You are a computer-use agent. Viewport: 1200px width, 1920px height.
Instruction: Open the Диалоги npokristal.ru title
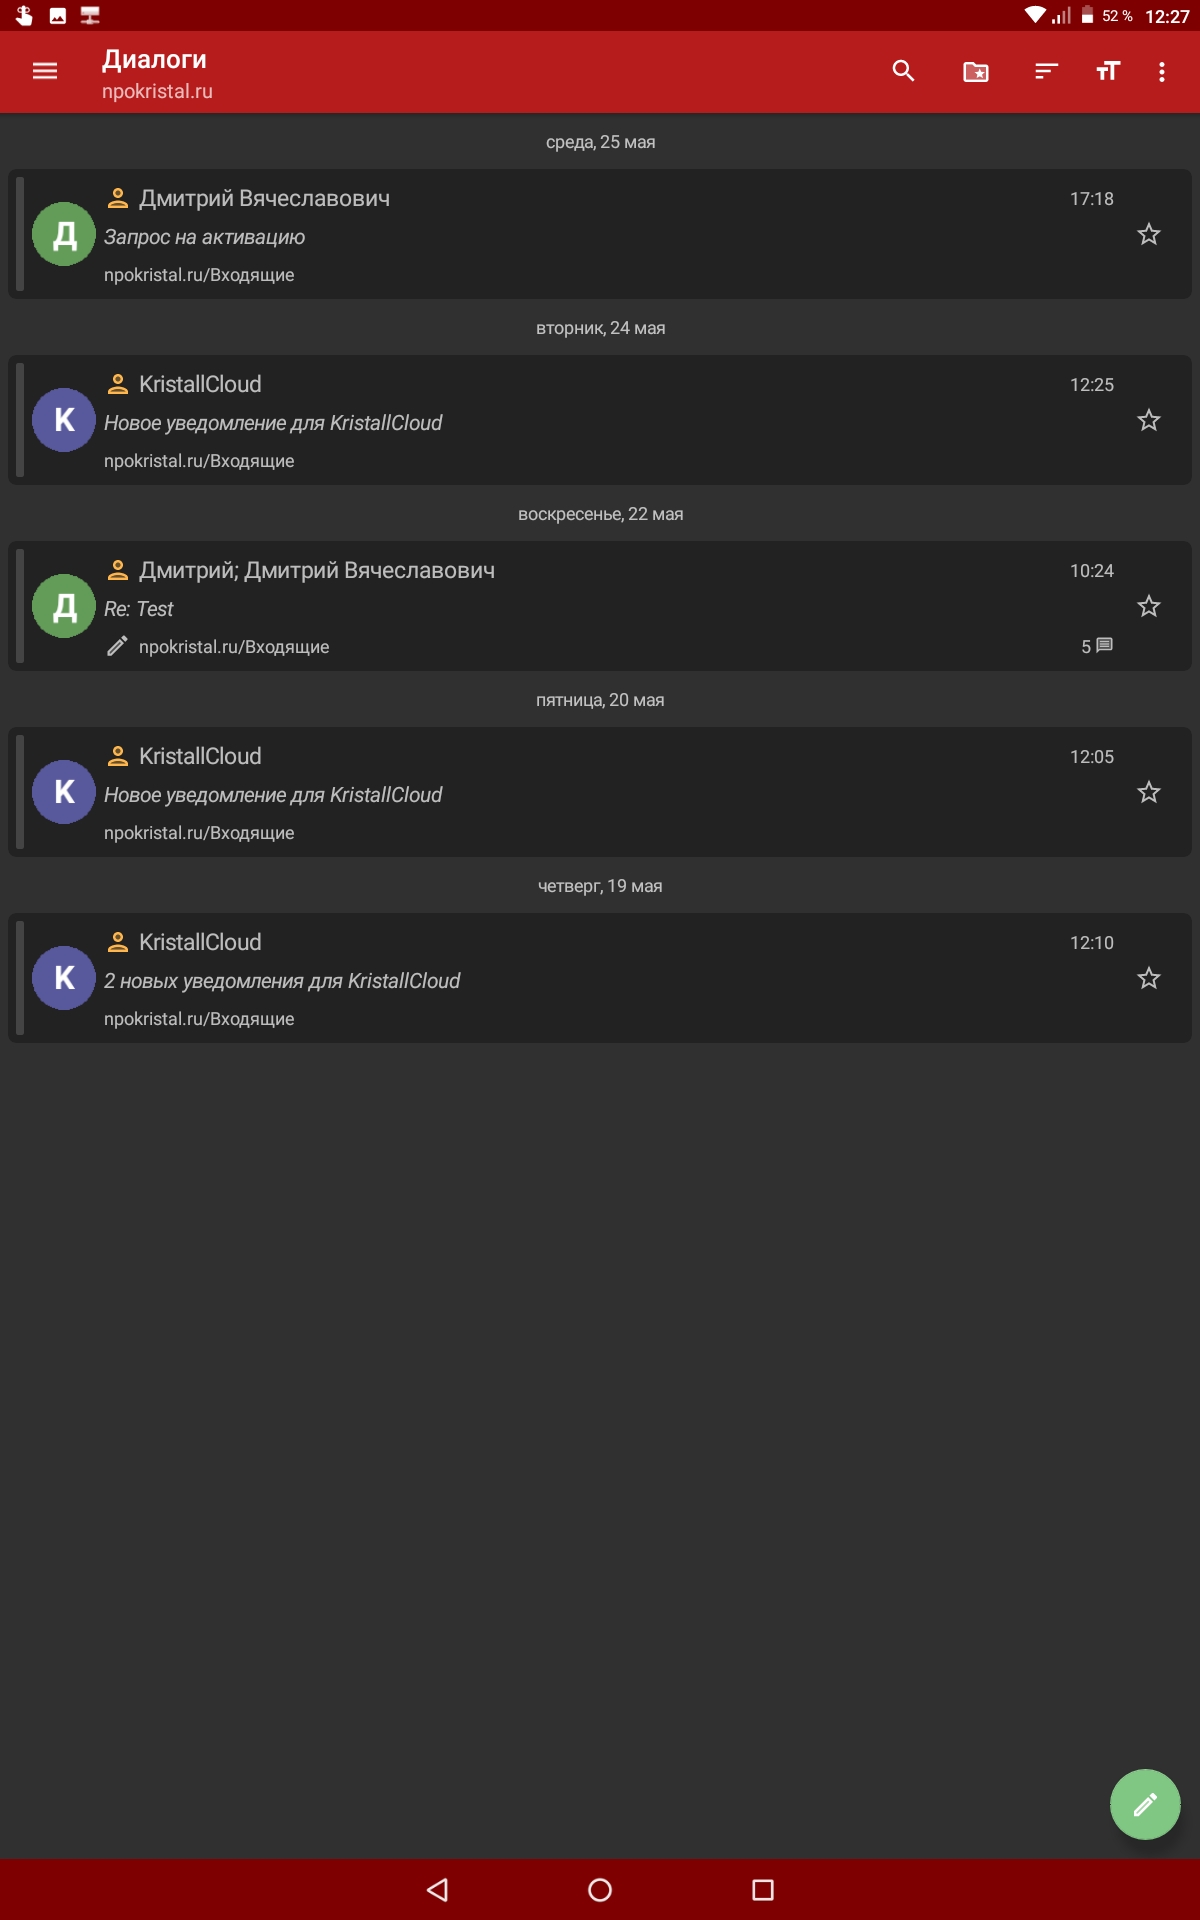[x=157, y=73]
